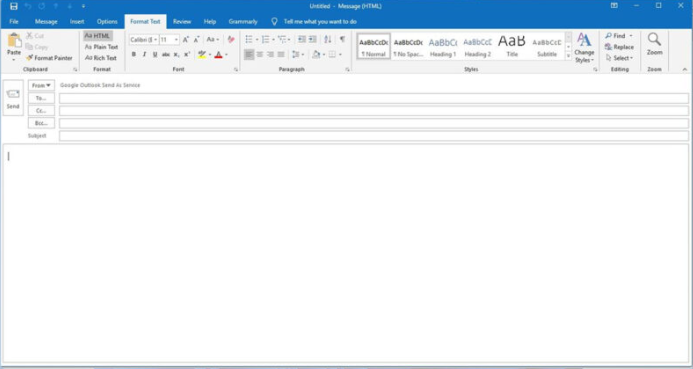
Task: Toggle underline formatting
Action: 155,54
